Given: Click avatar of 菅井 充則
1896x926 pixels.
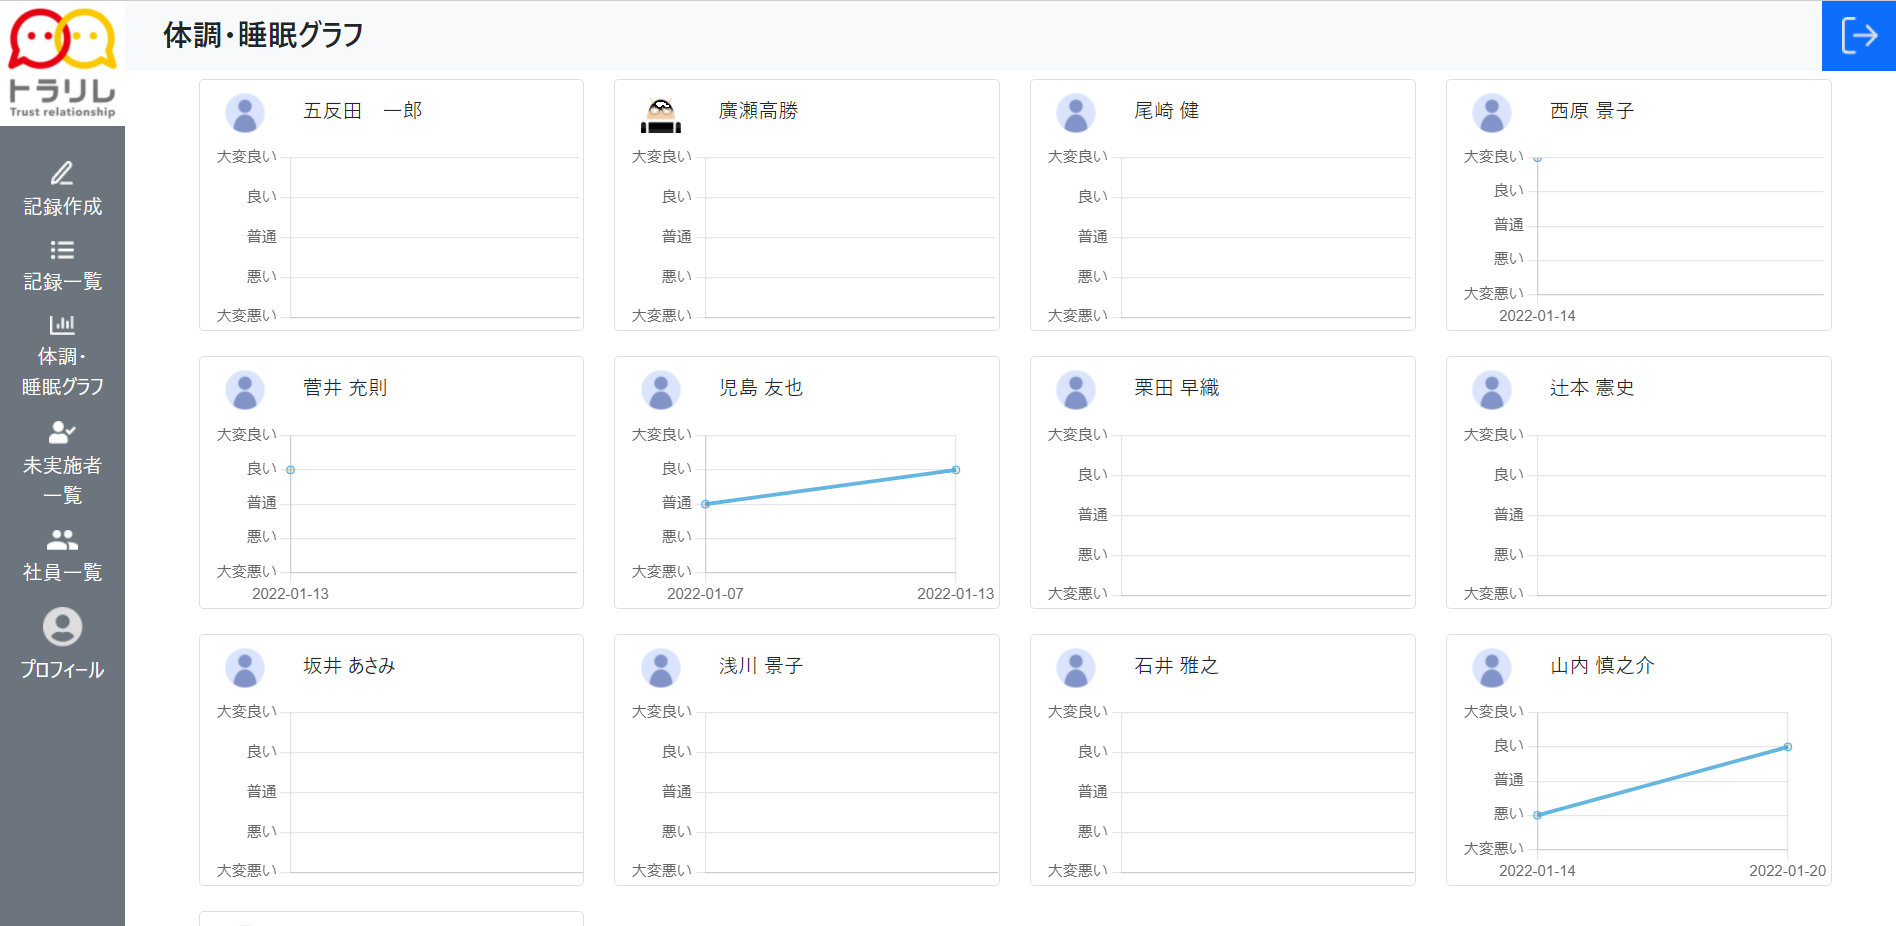Looking at the screenshot, I should point(245,390).
